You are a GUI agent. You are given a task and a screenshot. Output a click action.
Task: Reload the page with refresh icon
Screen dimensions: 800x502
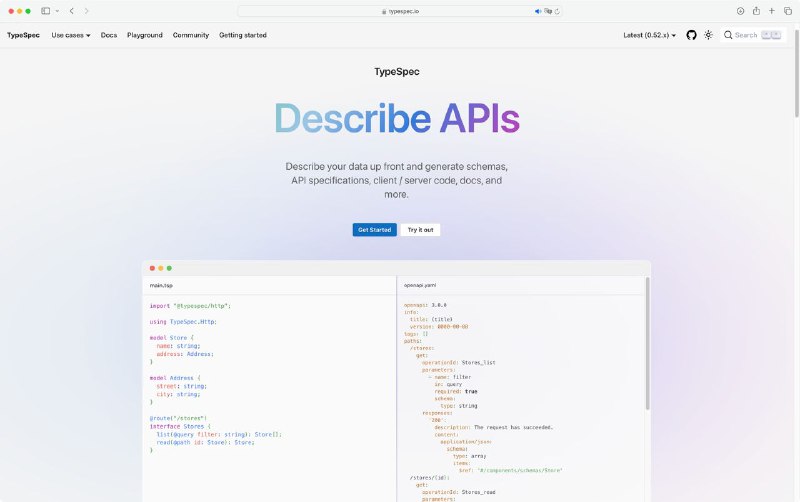[557, 11]
